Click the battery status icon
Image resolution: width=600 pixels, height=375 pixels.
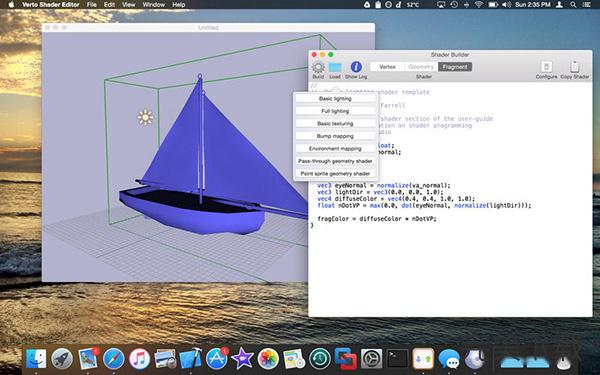pos(492,5)
